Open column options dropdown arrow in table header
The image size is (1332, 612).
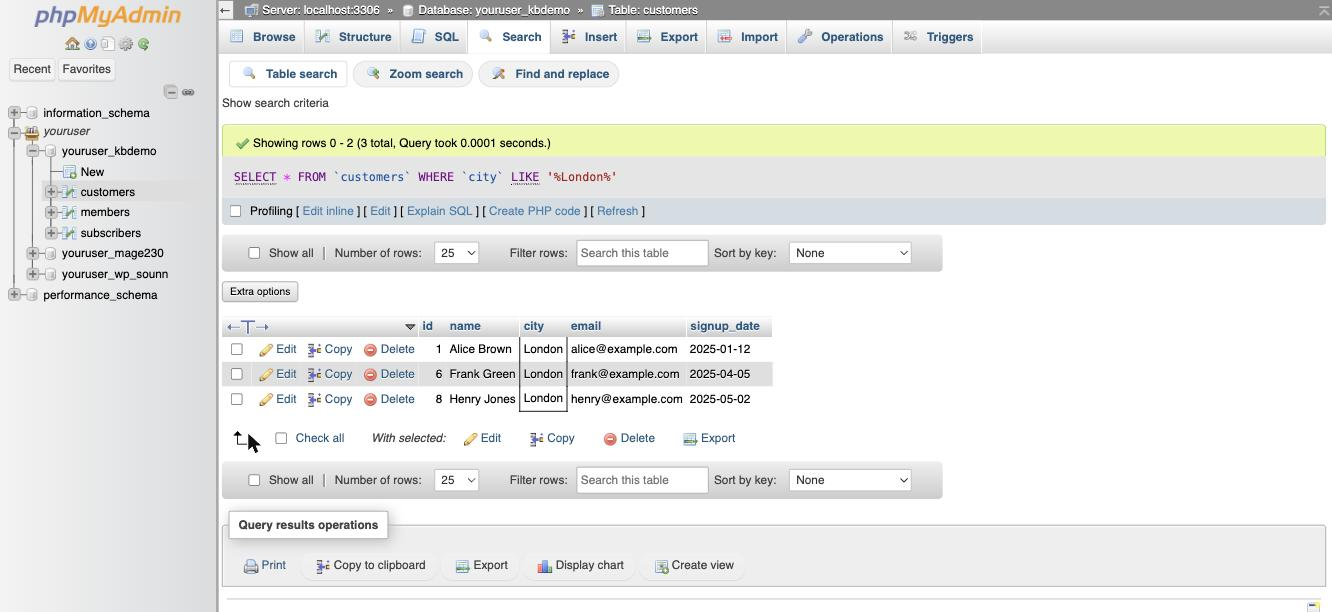click(x=410, y=327)
